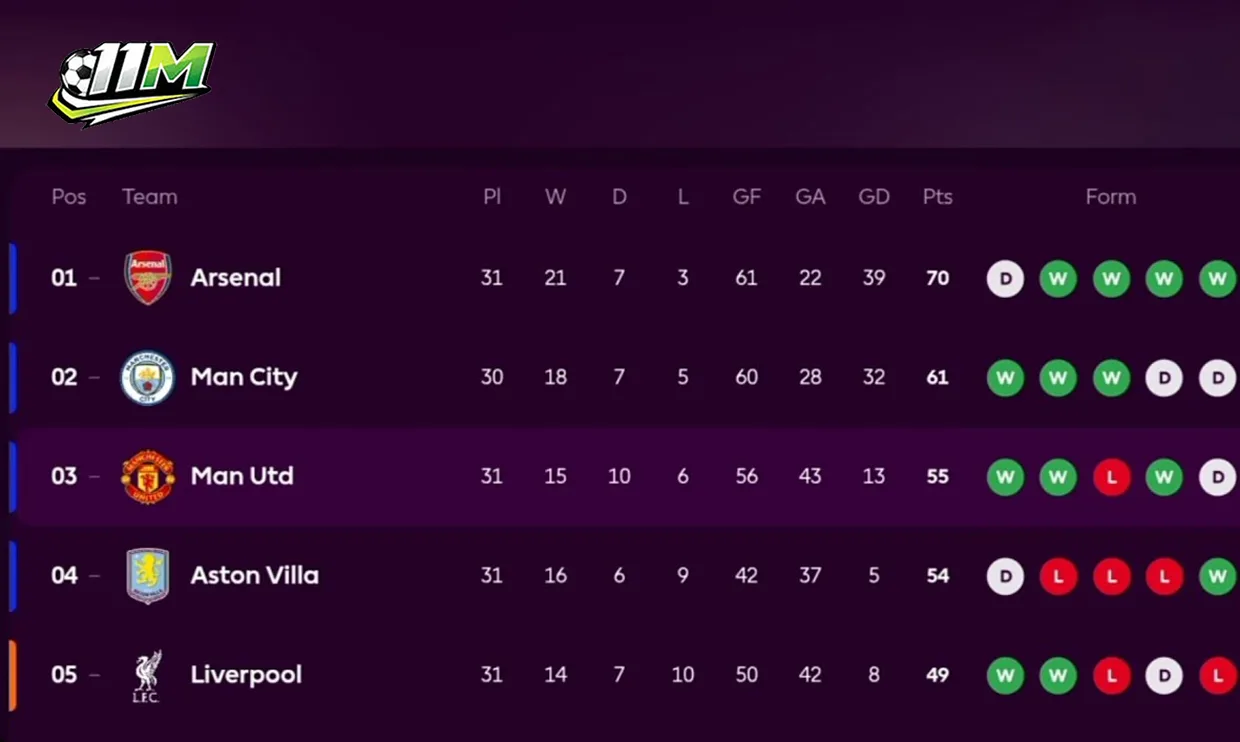The image size is (1240, 742).
Task: Sort table by Pts column header
Action: click(x=937, y=197)
